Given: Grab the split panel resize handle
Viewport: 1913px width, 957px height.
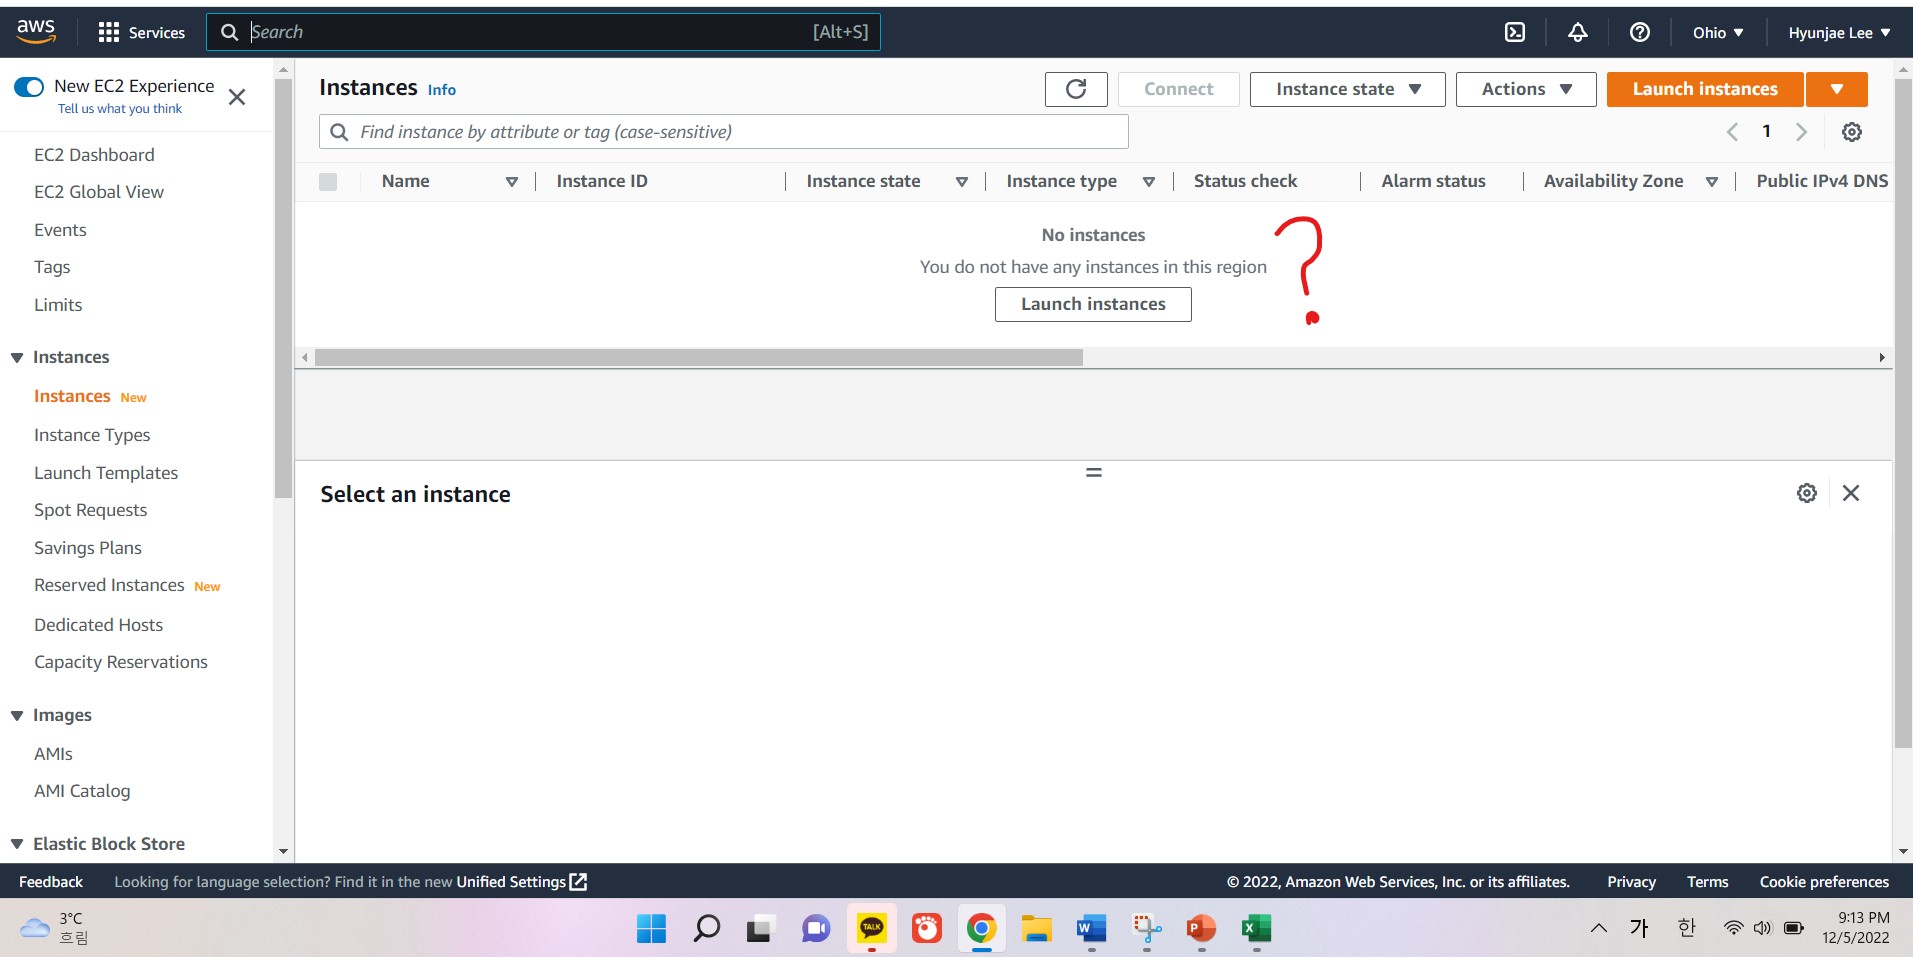Looking at the screenshot, I should tap(1094, 472).
